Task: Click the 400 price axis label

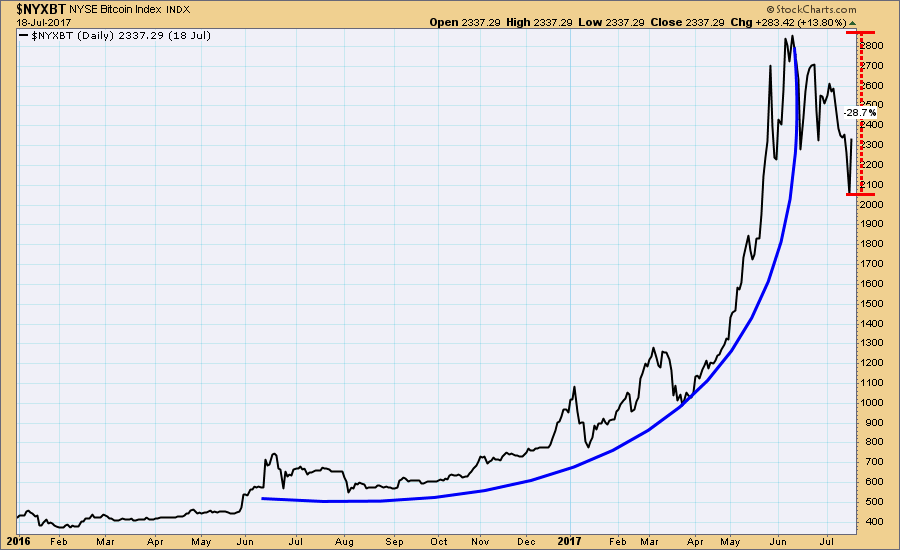Action: coord(874,521)
